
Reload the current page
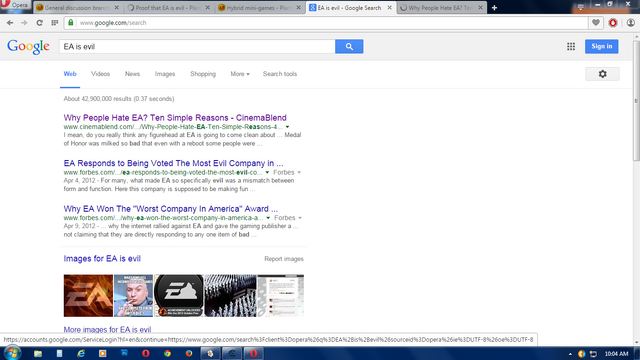tap(39, 23)
